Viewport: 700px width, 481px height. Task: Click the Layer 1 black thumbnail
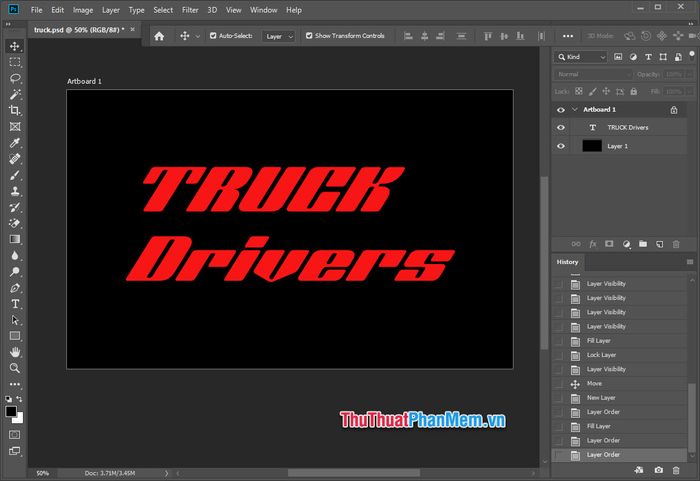(x=592, y=146)
